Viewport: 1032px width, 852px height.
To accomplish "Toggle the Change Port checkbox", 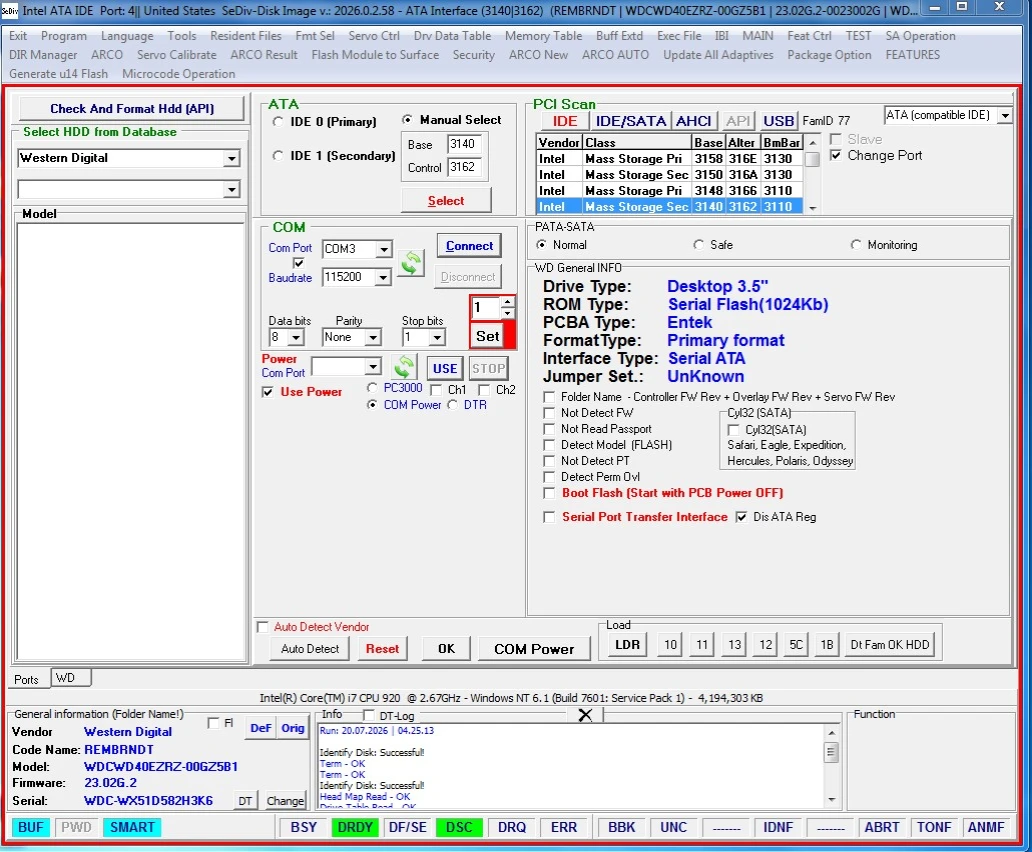I will [x=836, y=156].
